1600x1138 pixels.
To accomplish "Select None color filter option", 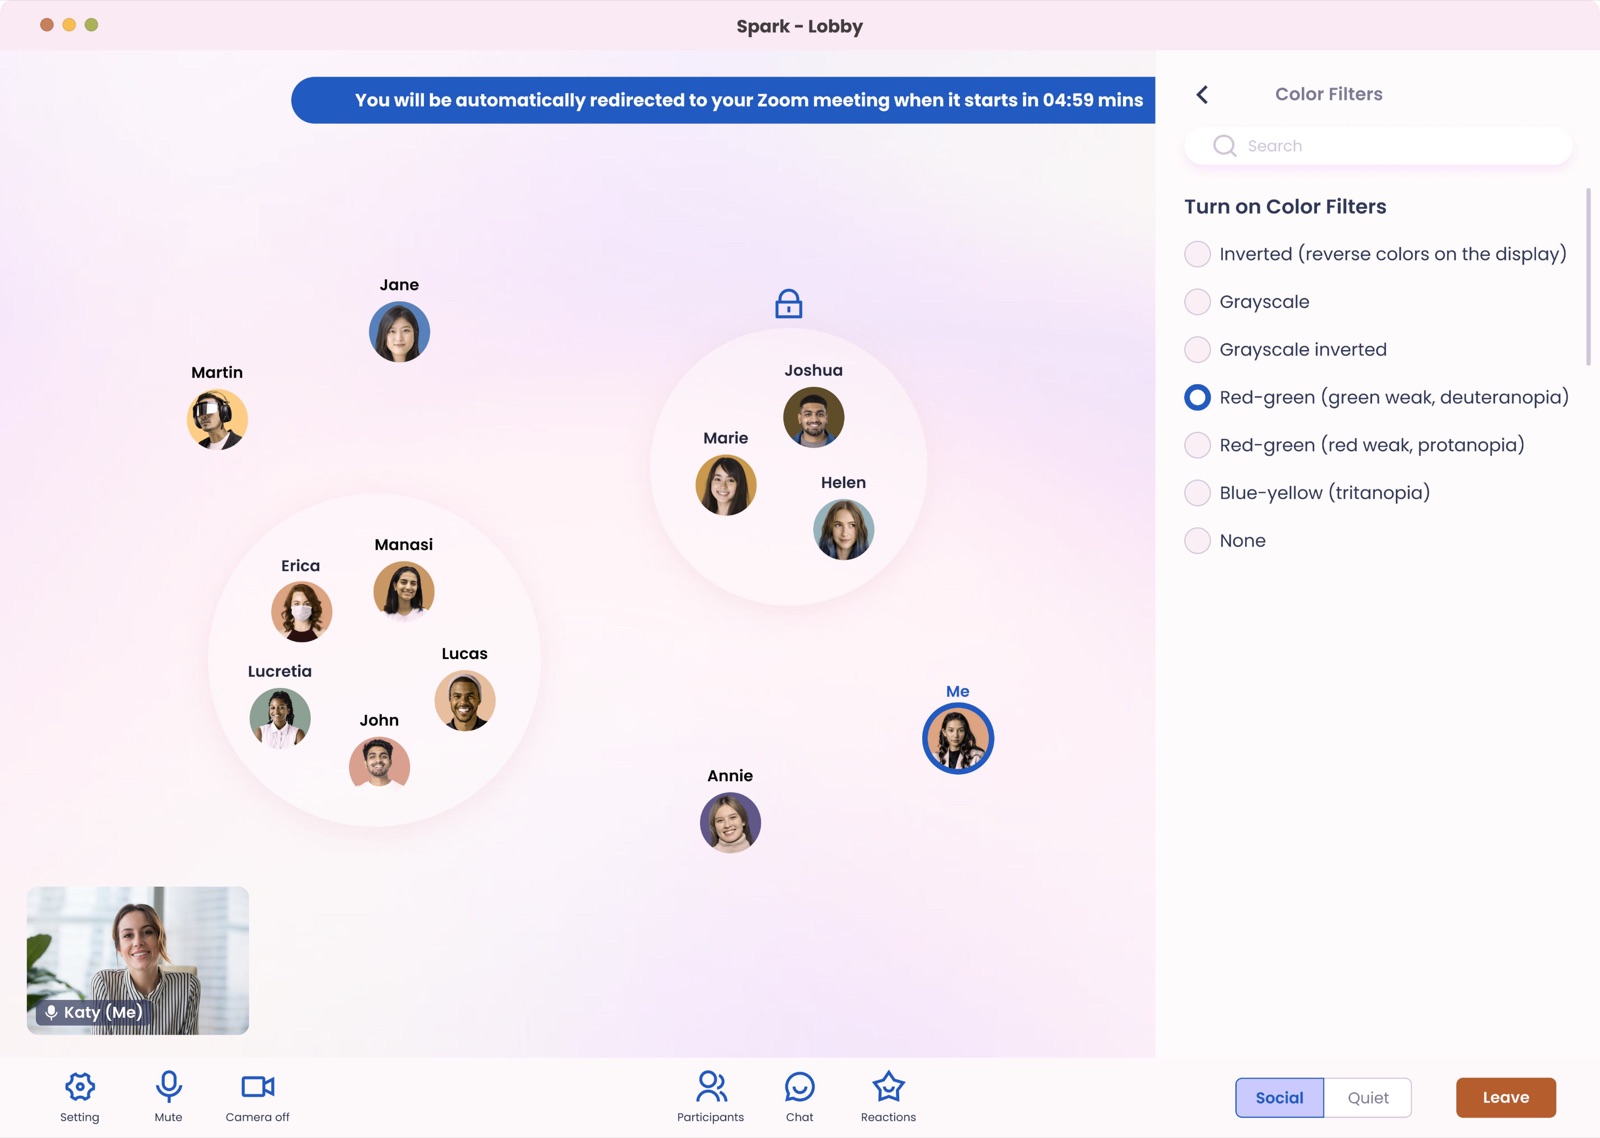I will 1225,541.
